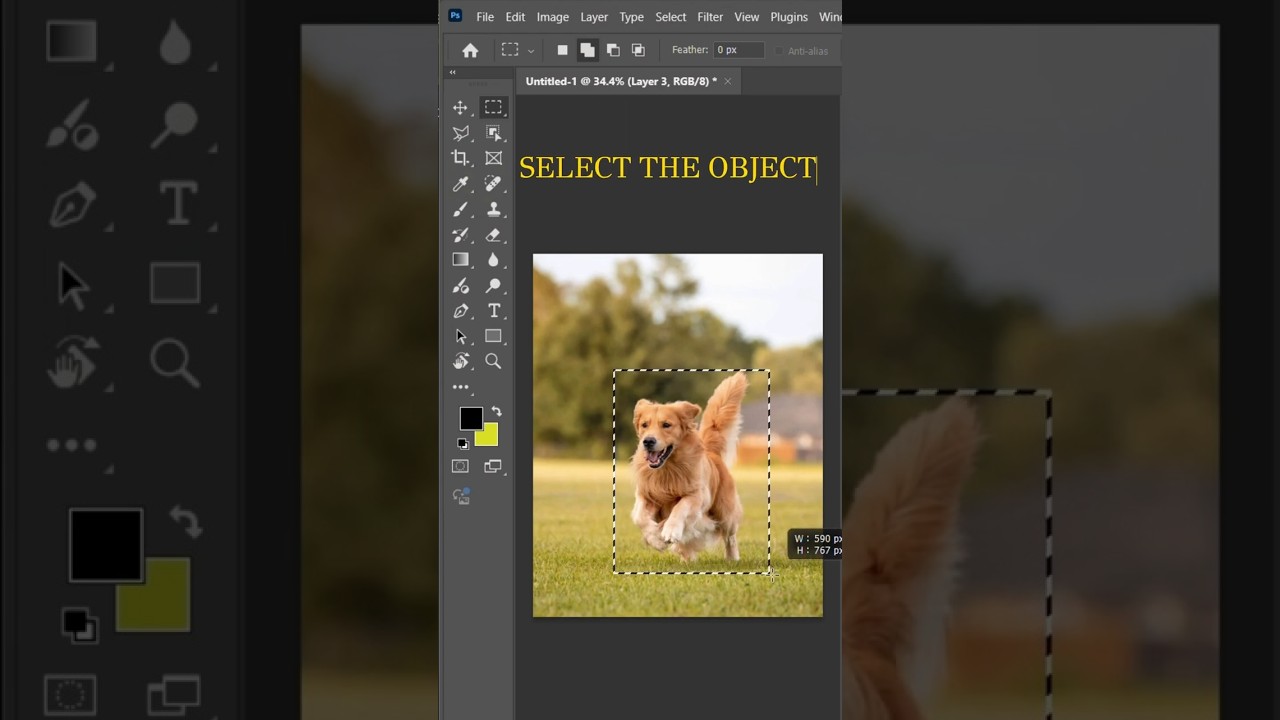Select the History Brush tool

pos(460,235)
